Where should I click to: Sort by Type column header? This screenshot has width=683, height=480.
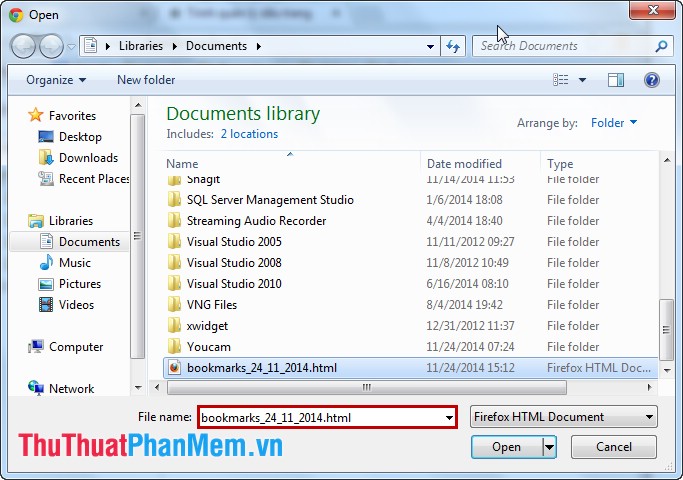tap(560, 164)
